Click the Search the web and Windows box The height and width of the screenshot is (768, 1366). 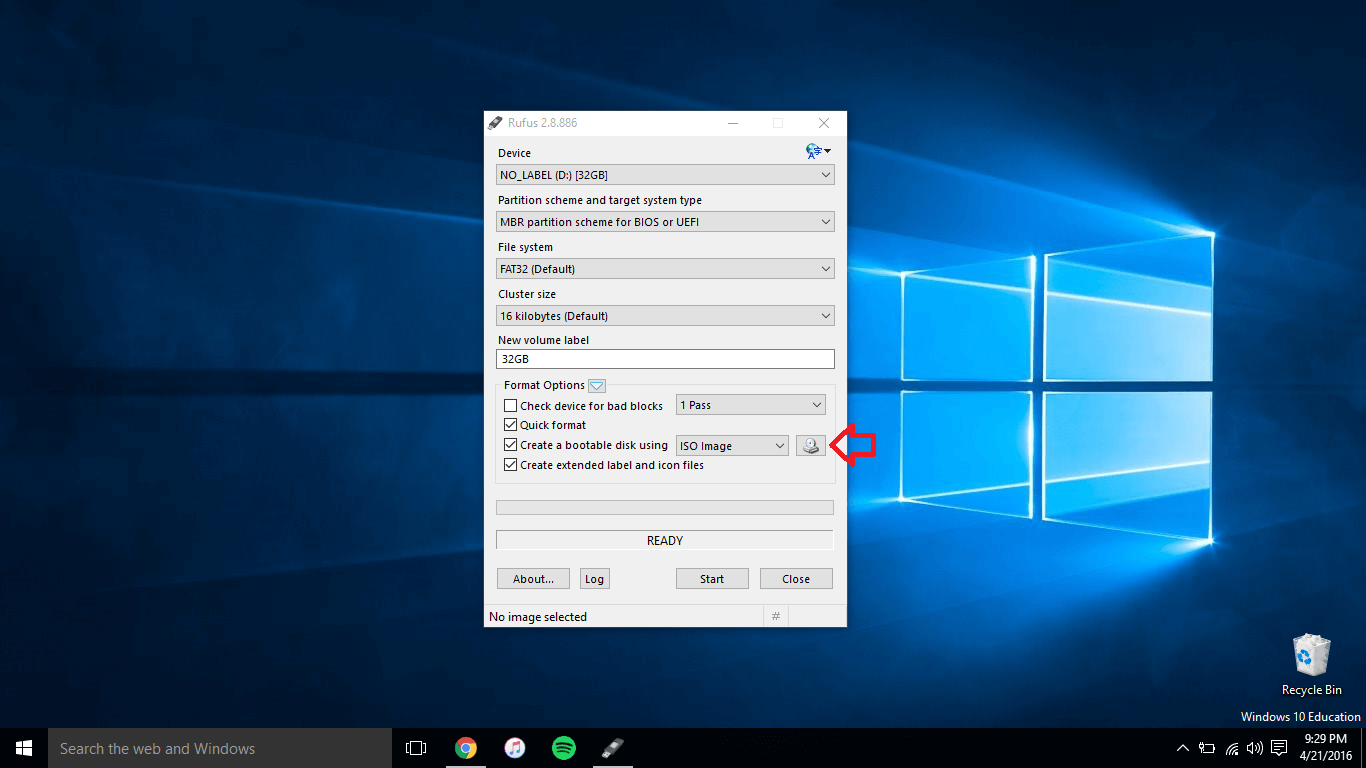(220, 748)
